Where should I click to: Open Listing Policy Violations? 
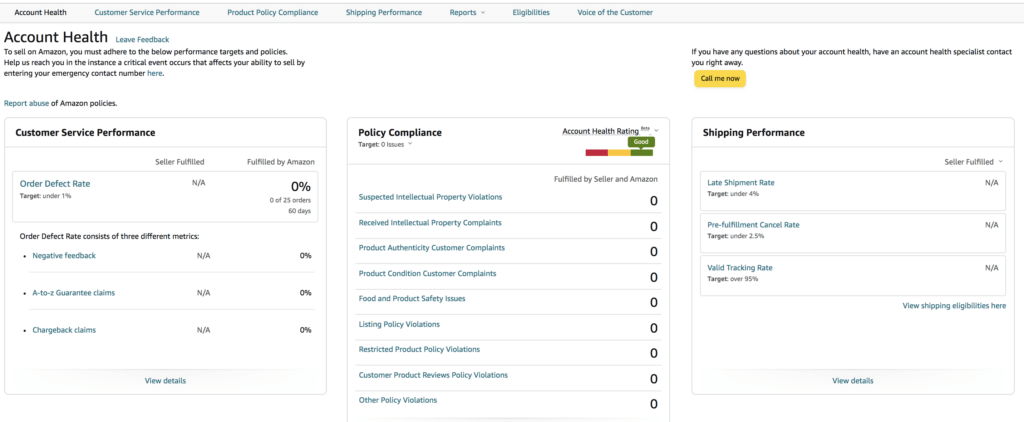(399, 324)
